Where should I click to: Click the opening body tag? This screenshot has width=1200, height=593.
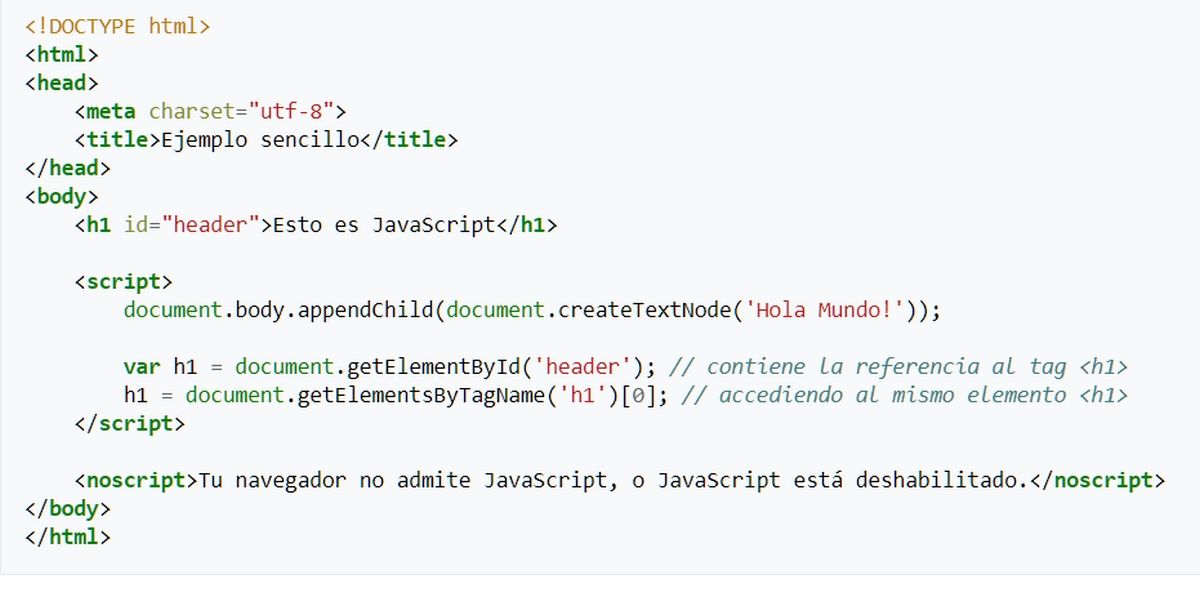point(61,197)
